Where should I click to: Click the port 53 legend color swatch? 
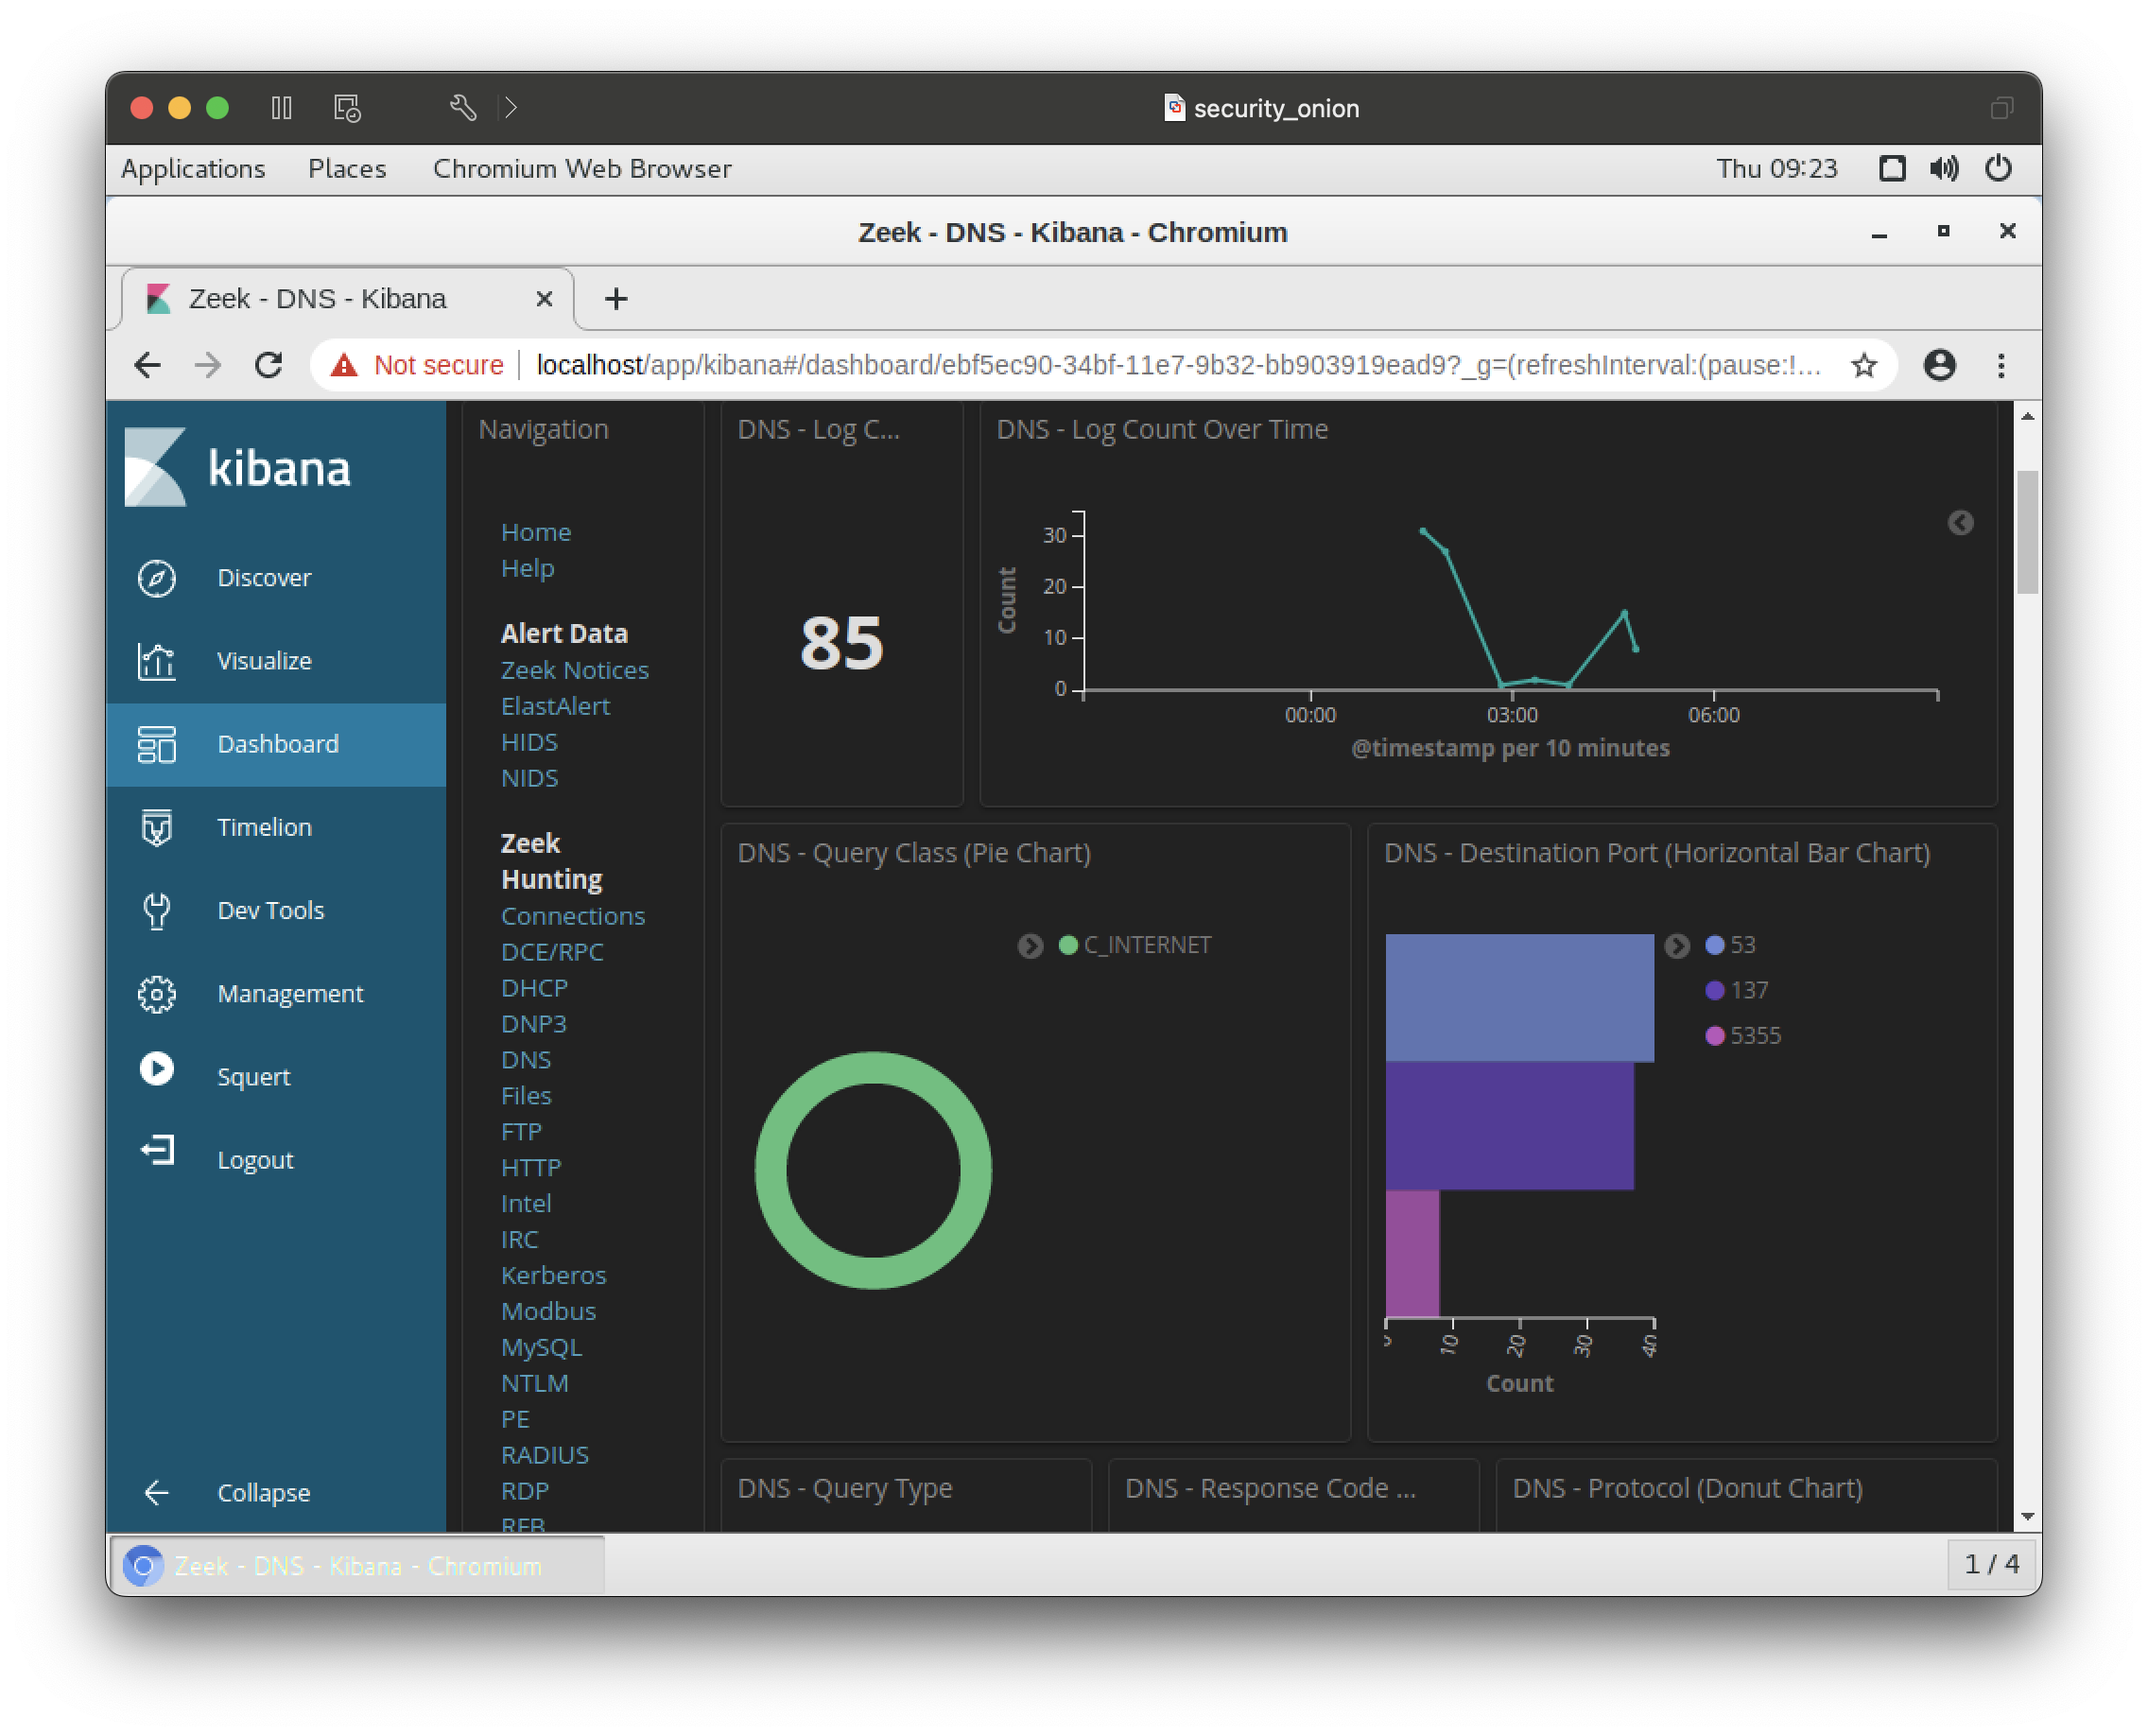[1714, 945]
